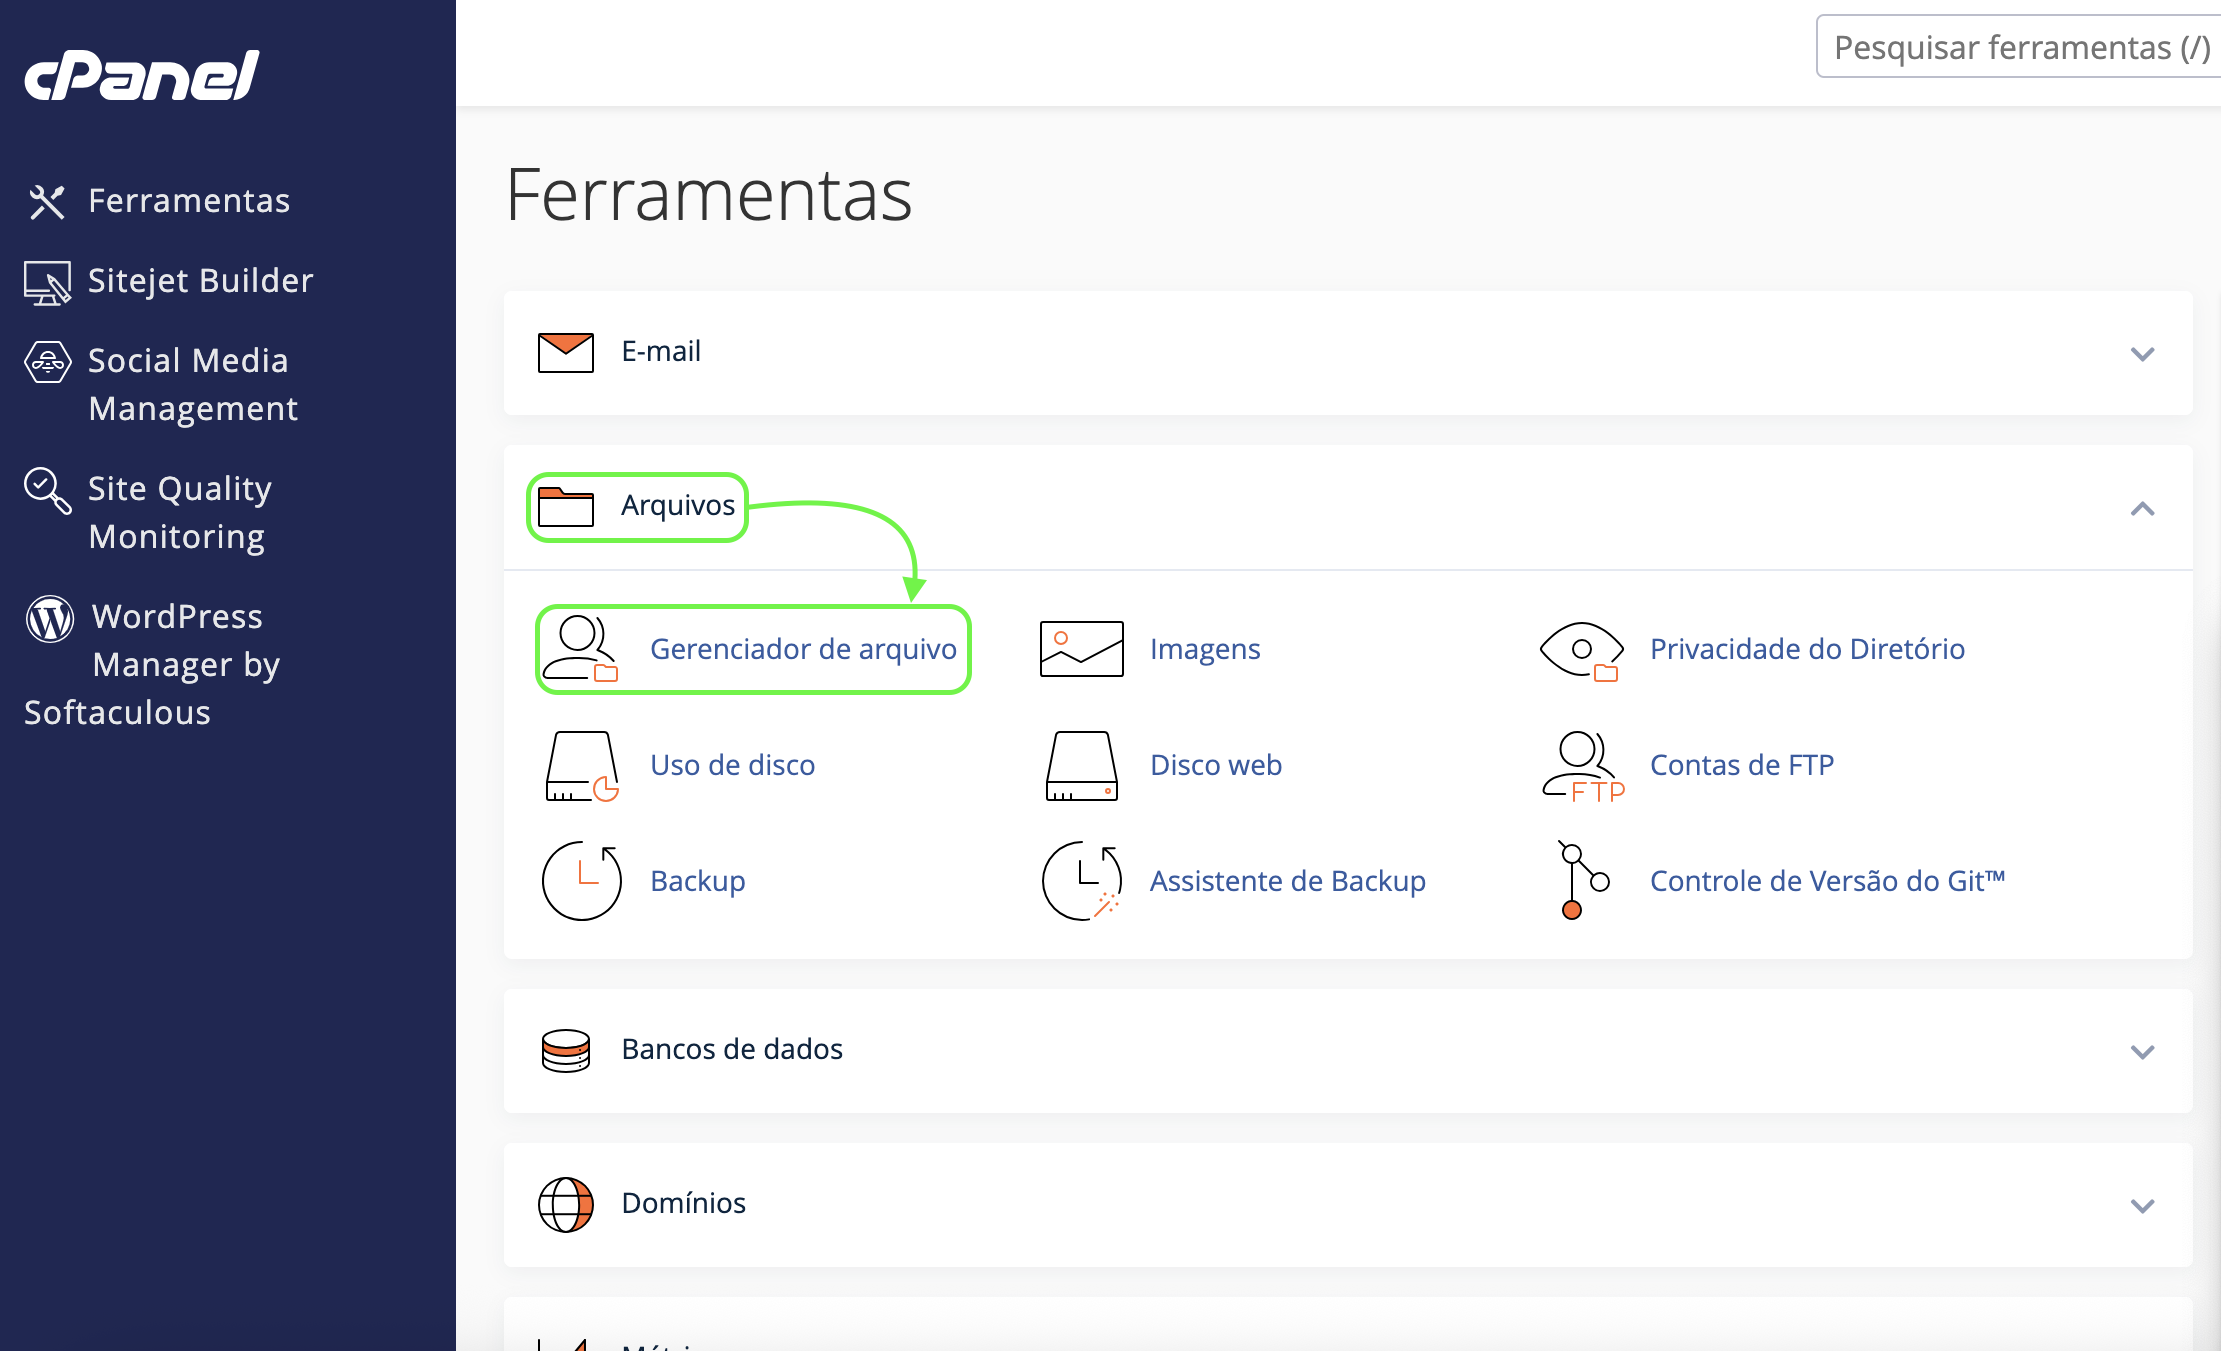
Task: Click the Ferramentas wrench icon in sidebar
Action: (47, 202)
